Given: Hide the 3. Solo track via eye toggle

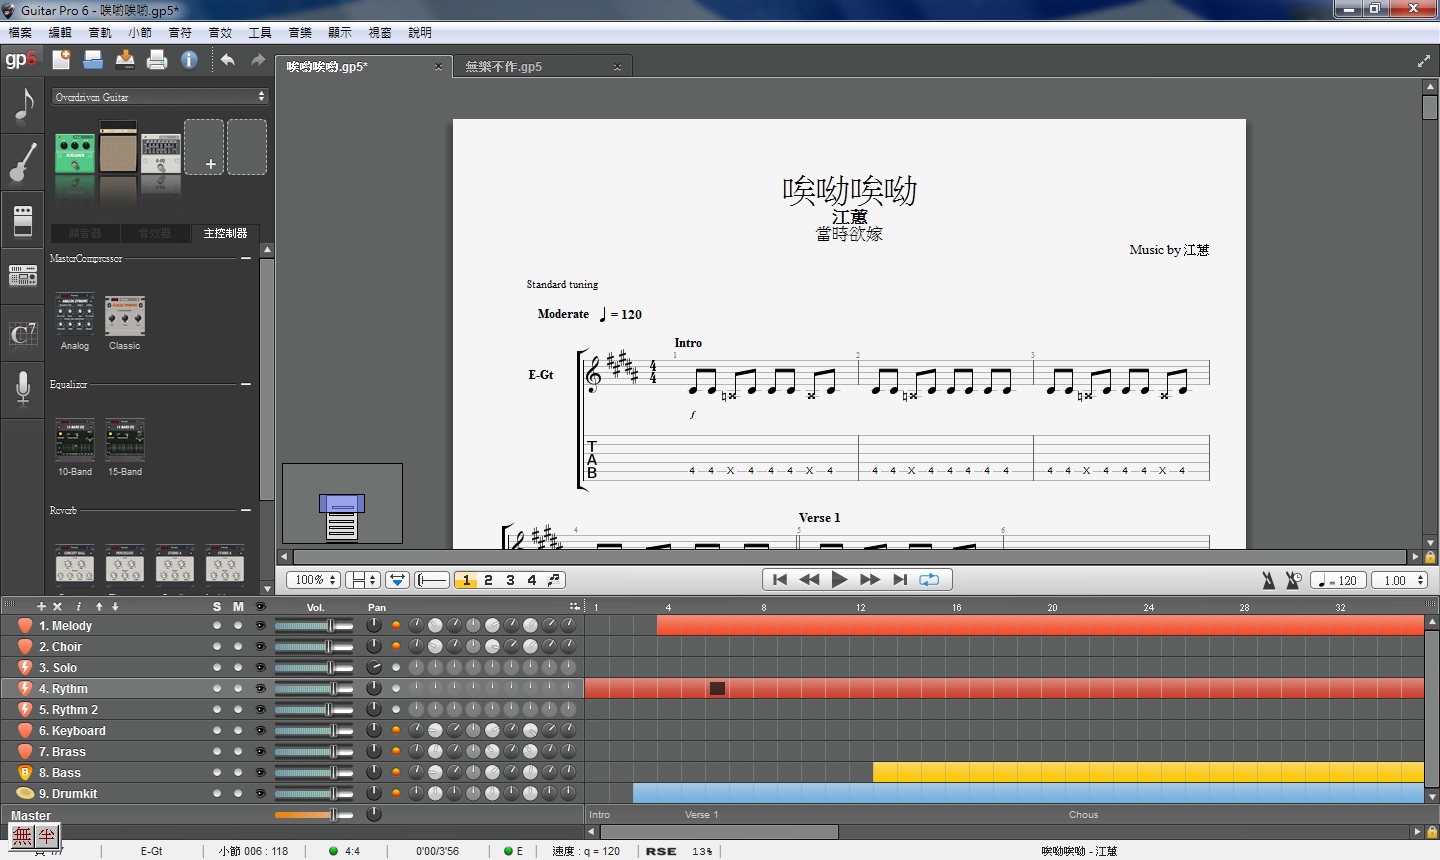Looking at the screenshot, I should tap(261, 667).
